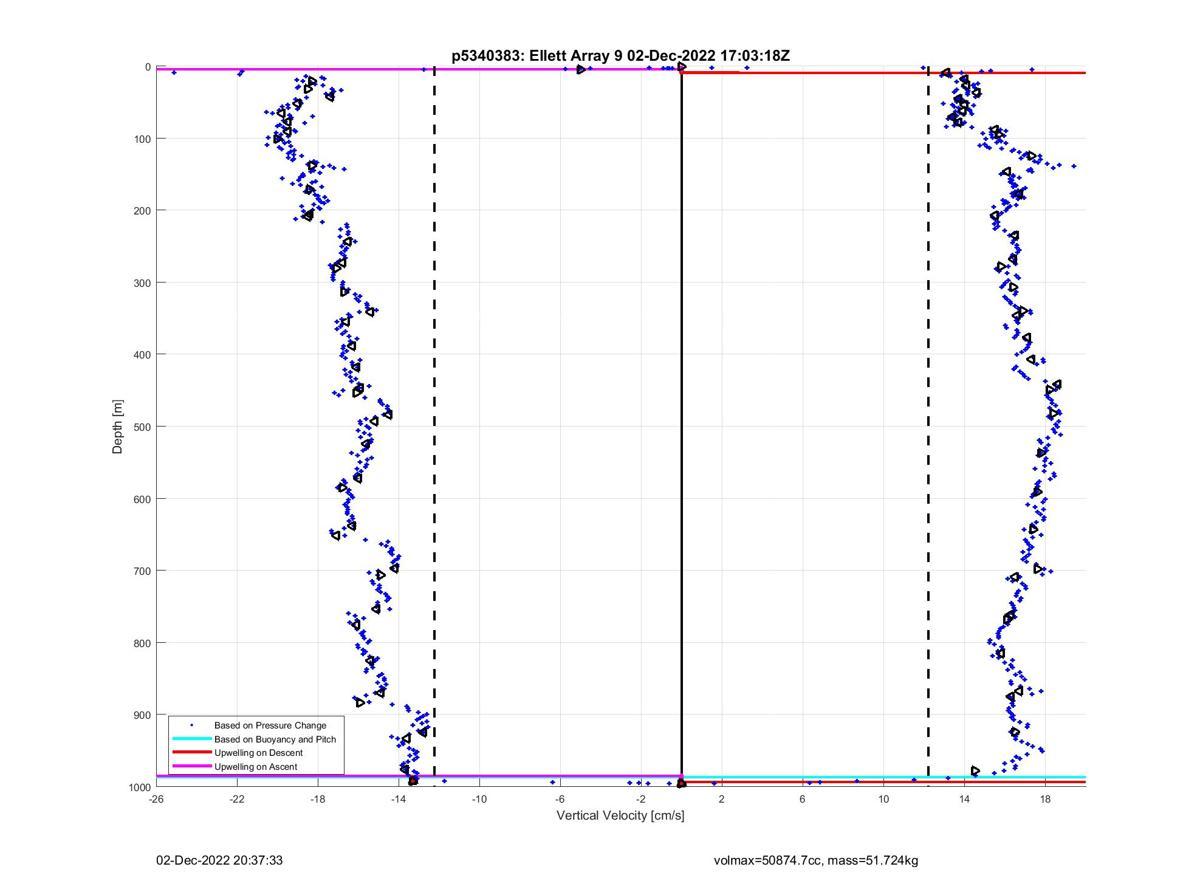Screen dimensions: 1200x885
Task: Click y-axis tick label 1000
Action: 139,787
